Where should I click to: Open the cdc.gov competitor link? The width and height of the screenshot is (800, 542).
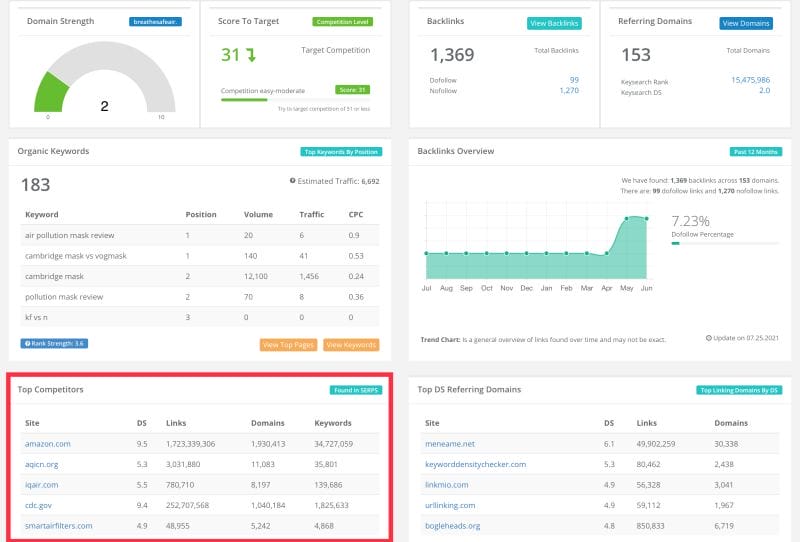click(x=38, y=505)
